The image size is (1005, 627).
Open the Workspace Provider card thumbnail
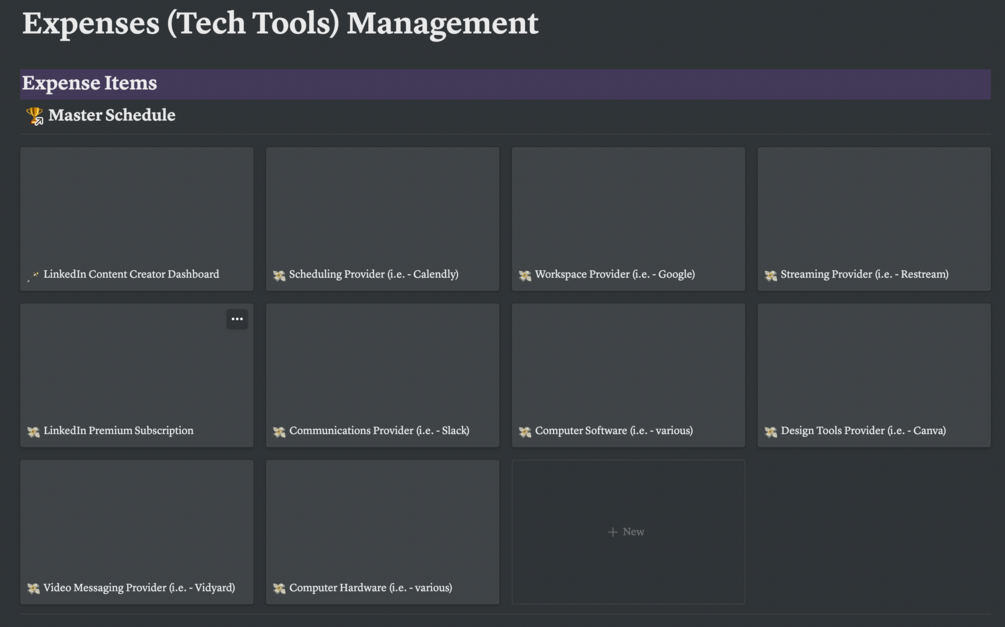coord(628,205)
